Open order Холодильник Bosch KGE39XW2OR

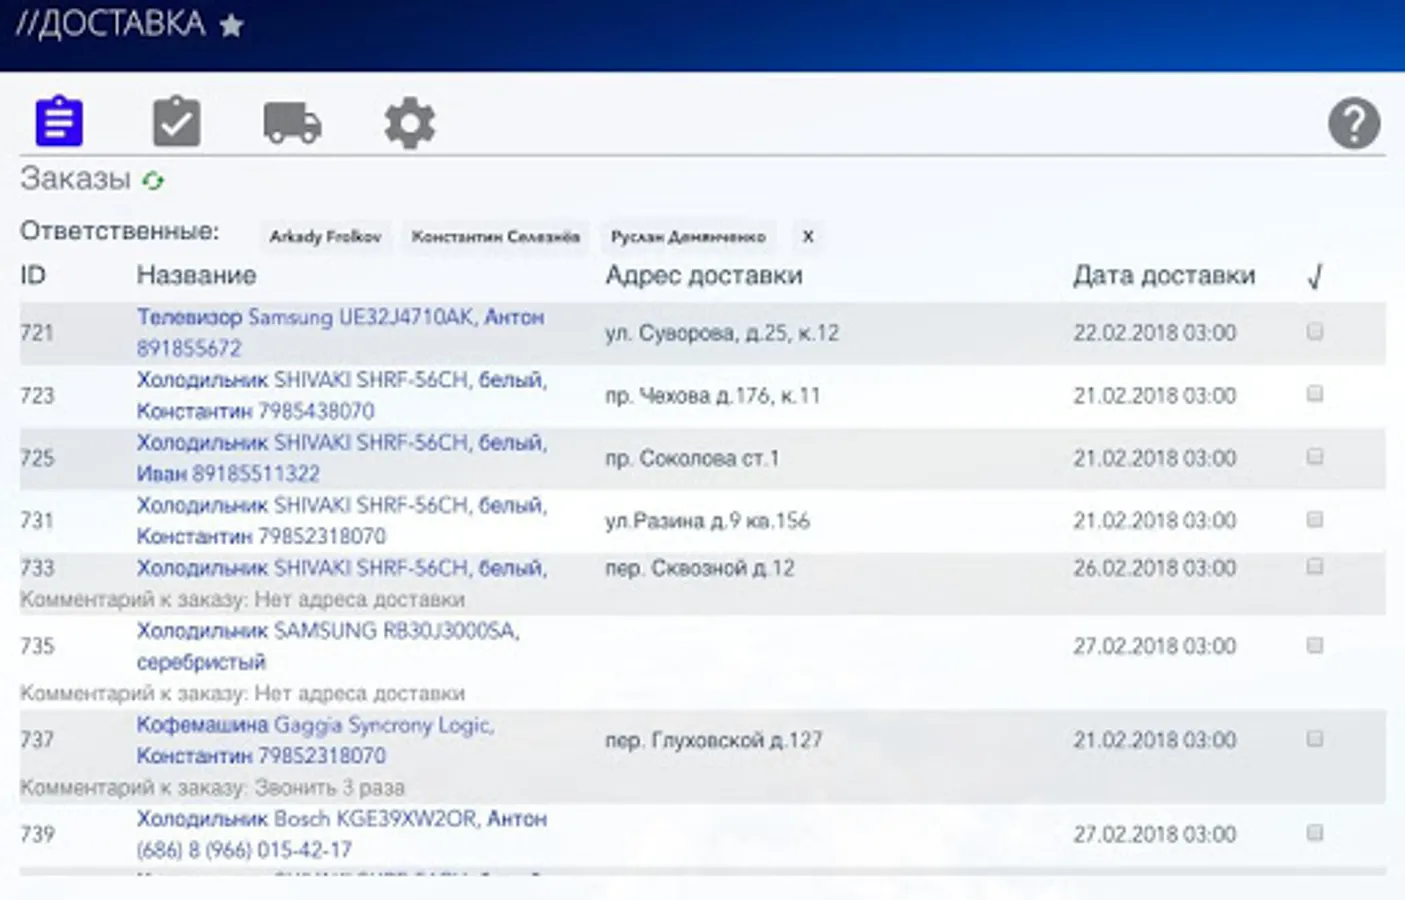[342, 834]
